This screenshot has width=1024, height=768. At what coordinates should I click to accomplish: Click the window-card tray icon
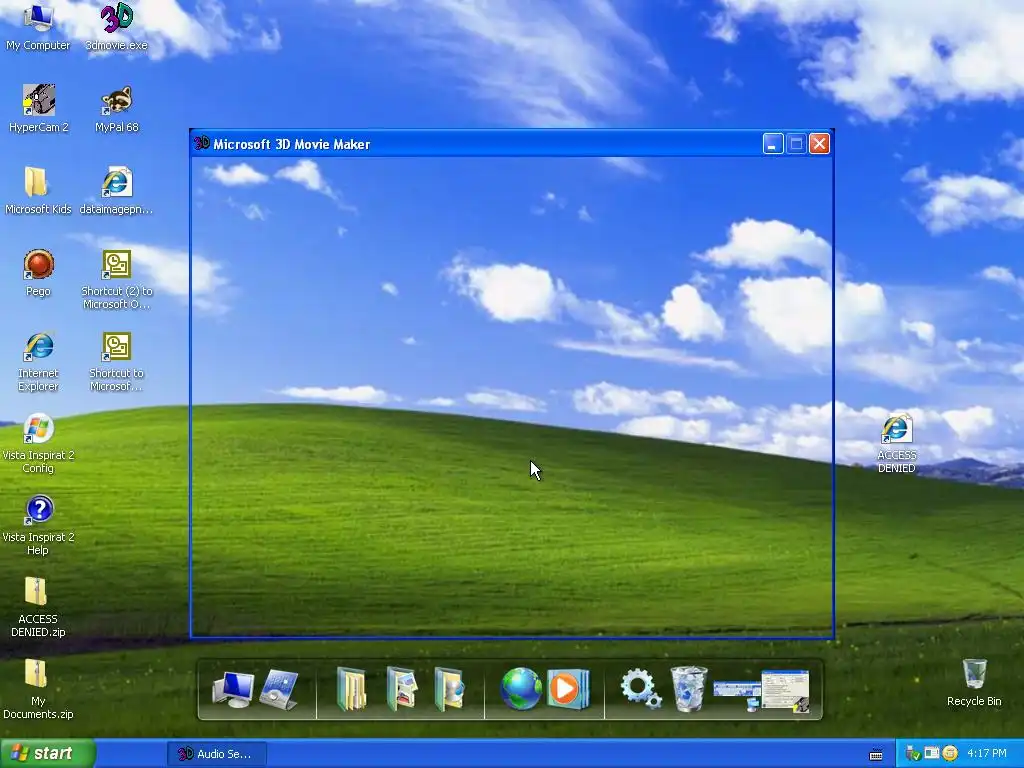tap(932, 753)
